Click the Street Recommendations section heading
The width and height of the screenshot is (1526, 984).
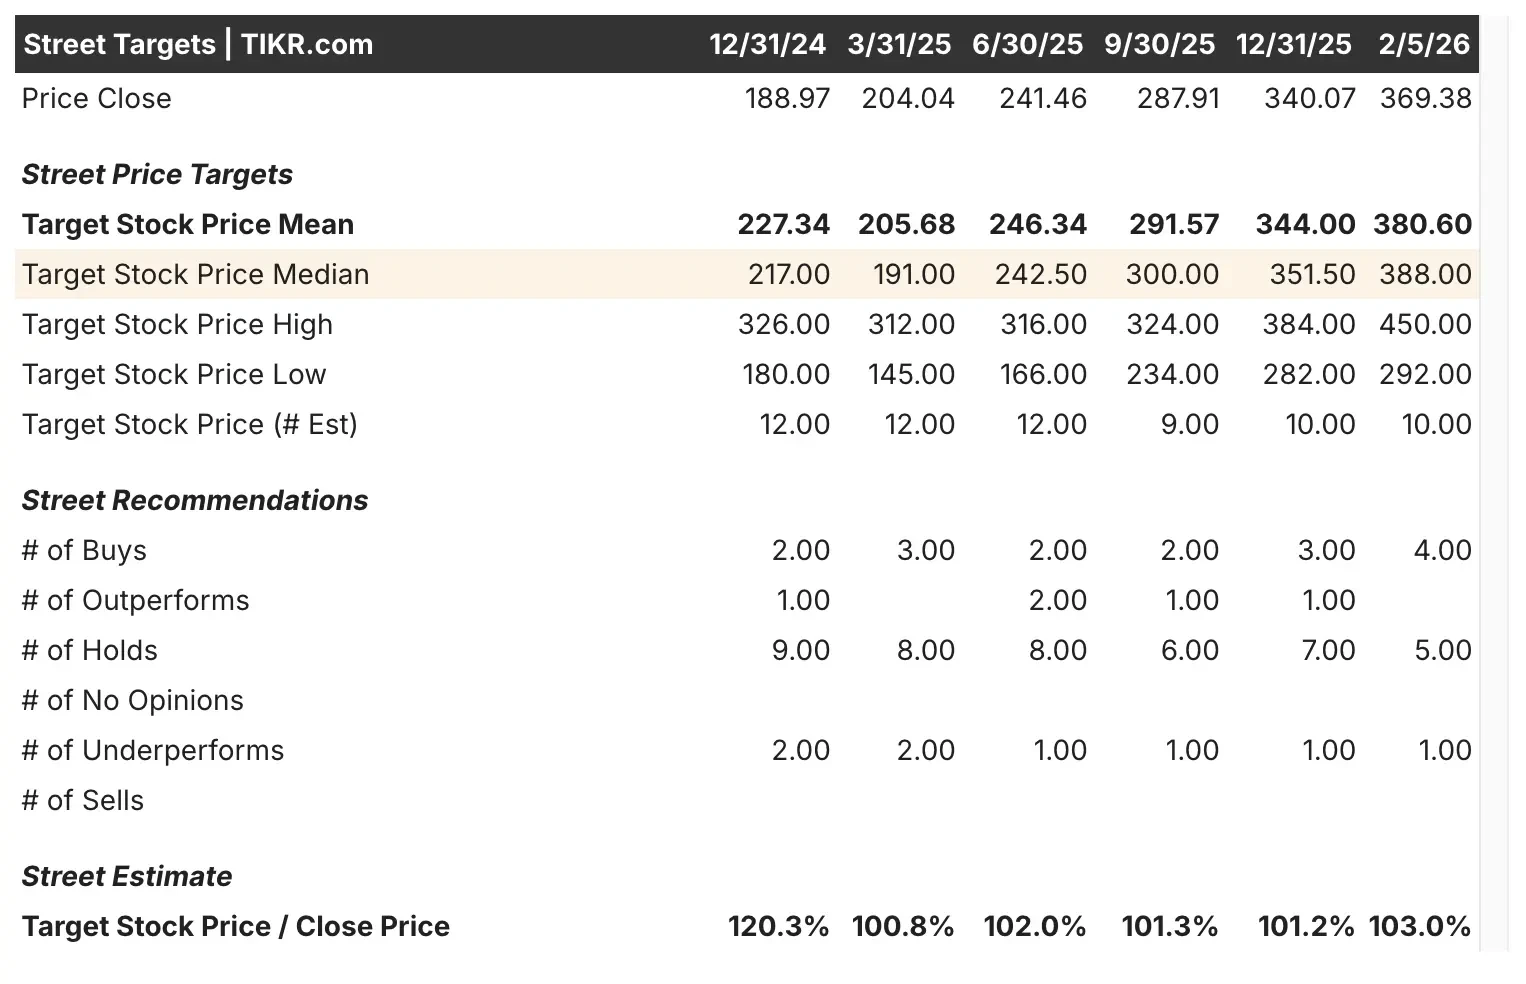point(195,500)
